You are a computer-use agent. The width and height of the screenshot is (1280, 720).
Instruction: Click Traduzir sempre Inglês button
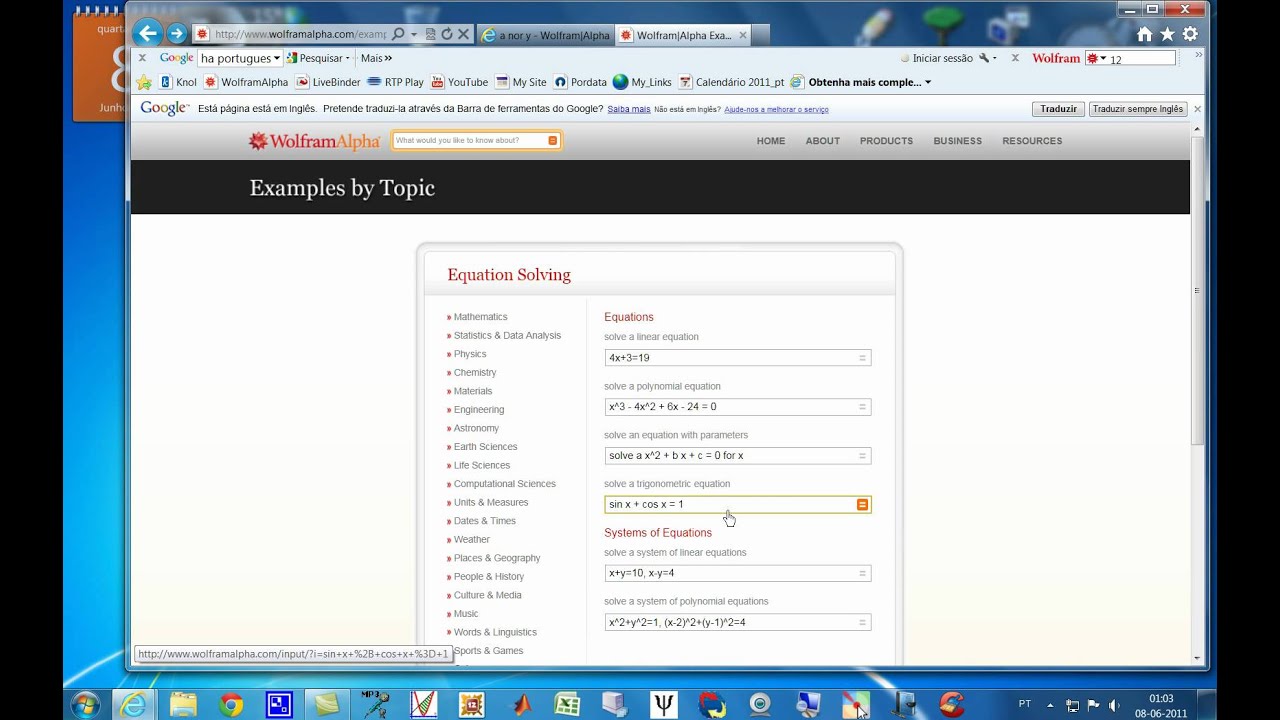click(x=1138, y=109)
